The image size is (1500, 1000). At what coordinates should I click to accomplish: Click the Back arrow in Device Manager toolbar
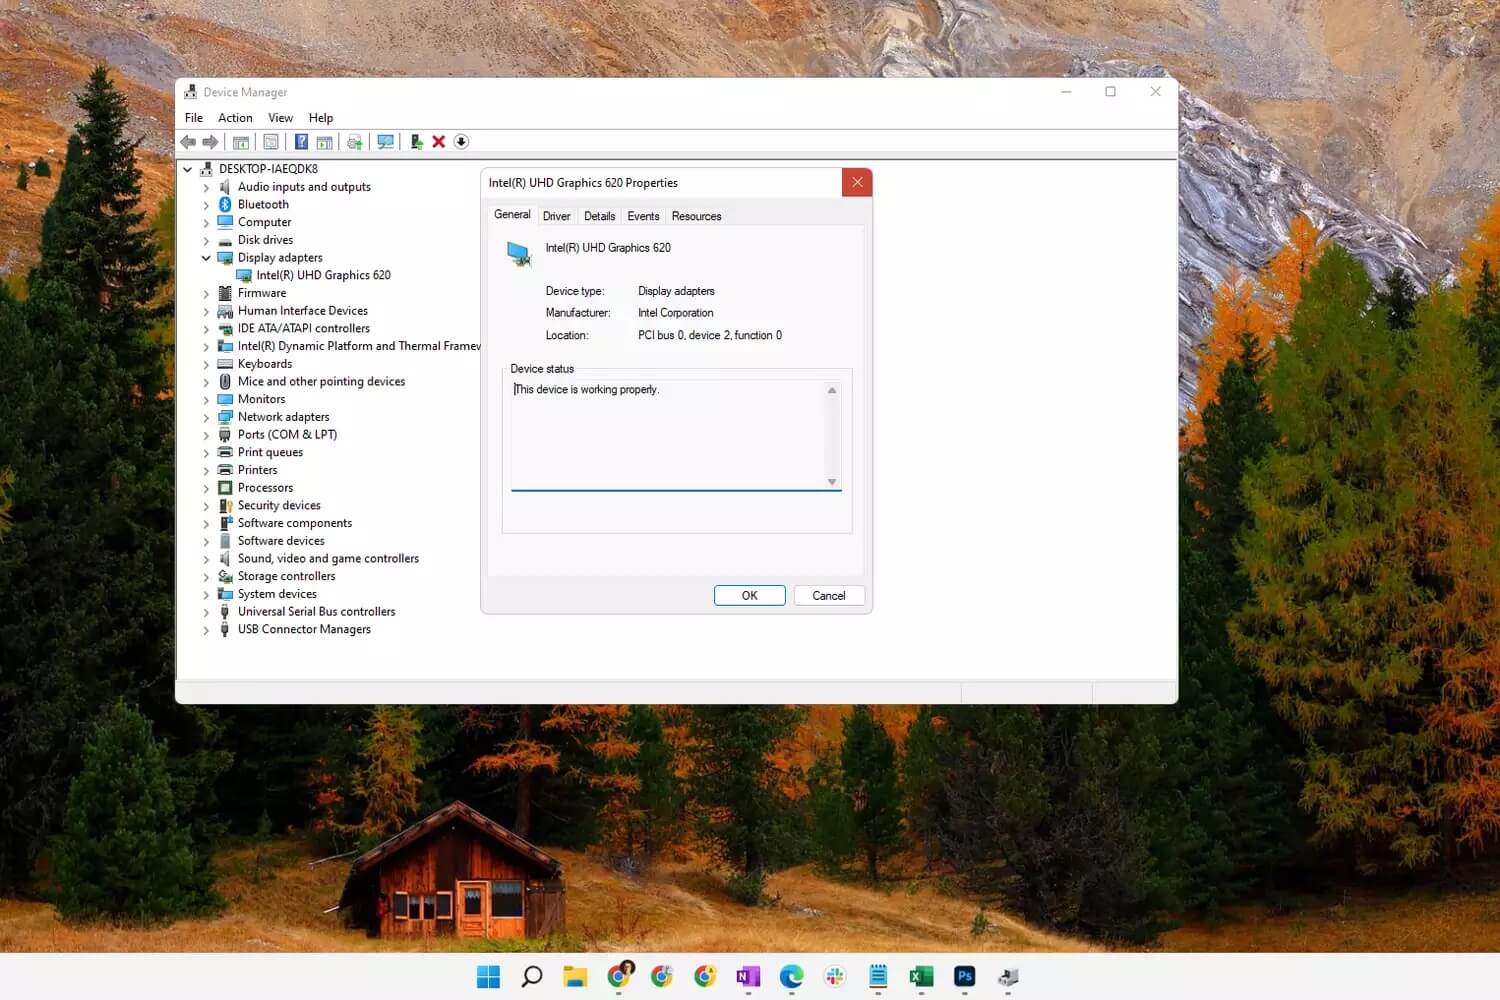click(x=188, y=142)
